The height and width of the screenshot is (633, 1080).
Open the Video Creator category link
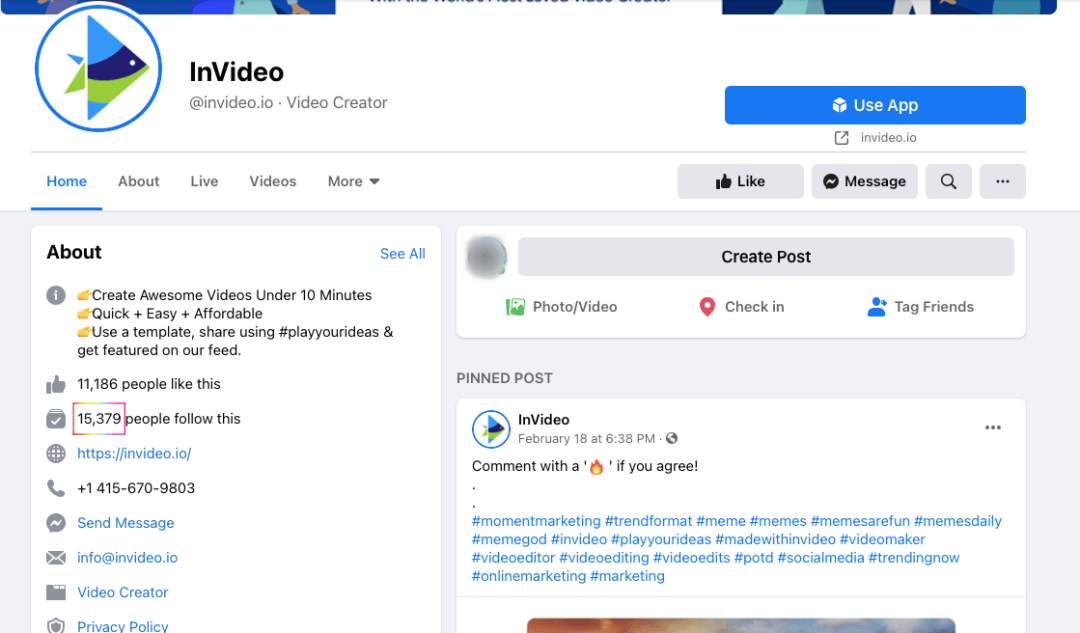tap(123, 592)
